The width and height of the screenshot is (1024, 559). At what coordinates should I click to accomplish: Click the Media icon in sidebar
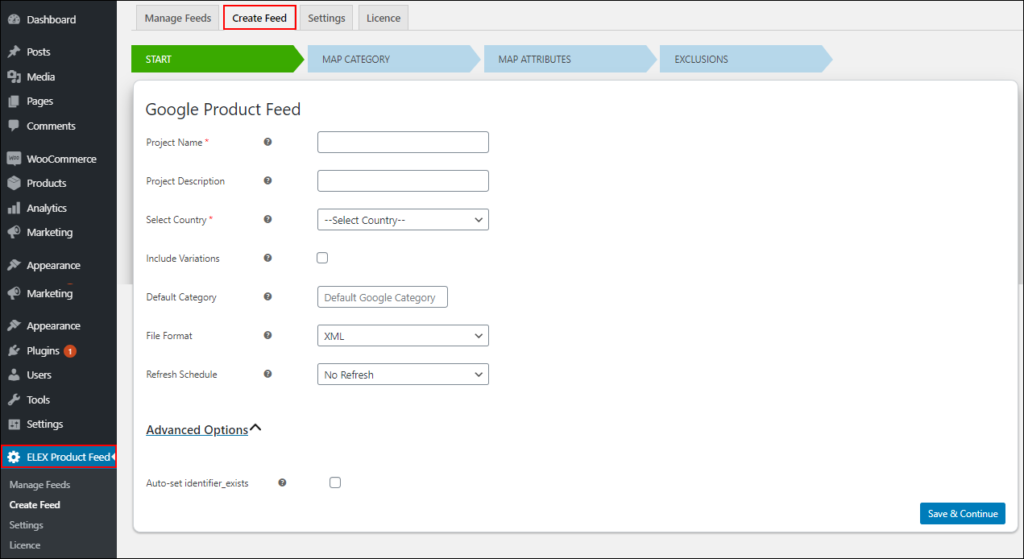click(14, 76)
